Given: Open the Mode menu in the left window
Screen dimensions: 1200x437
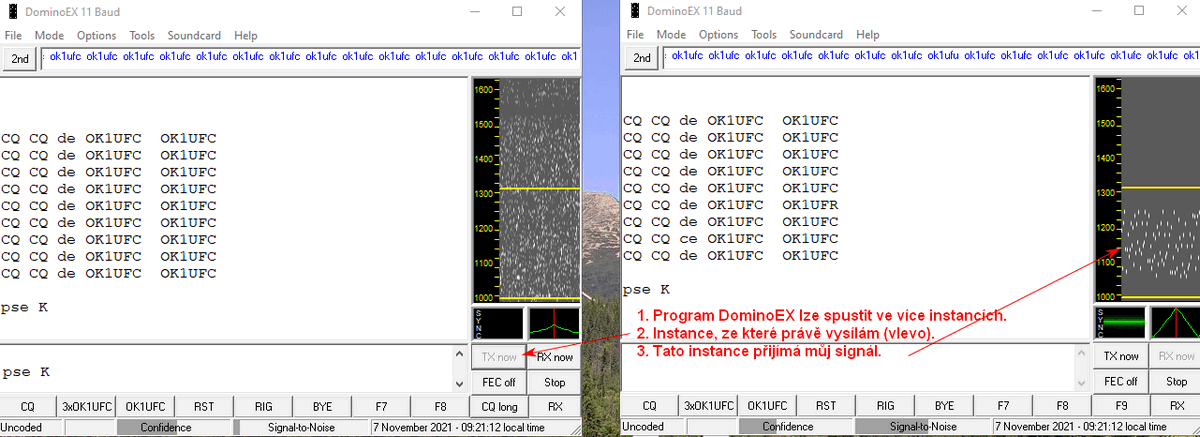Looking at the screenshot, I should click(x=49, y=35).
